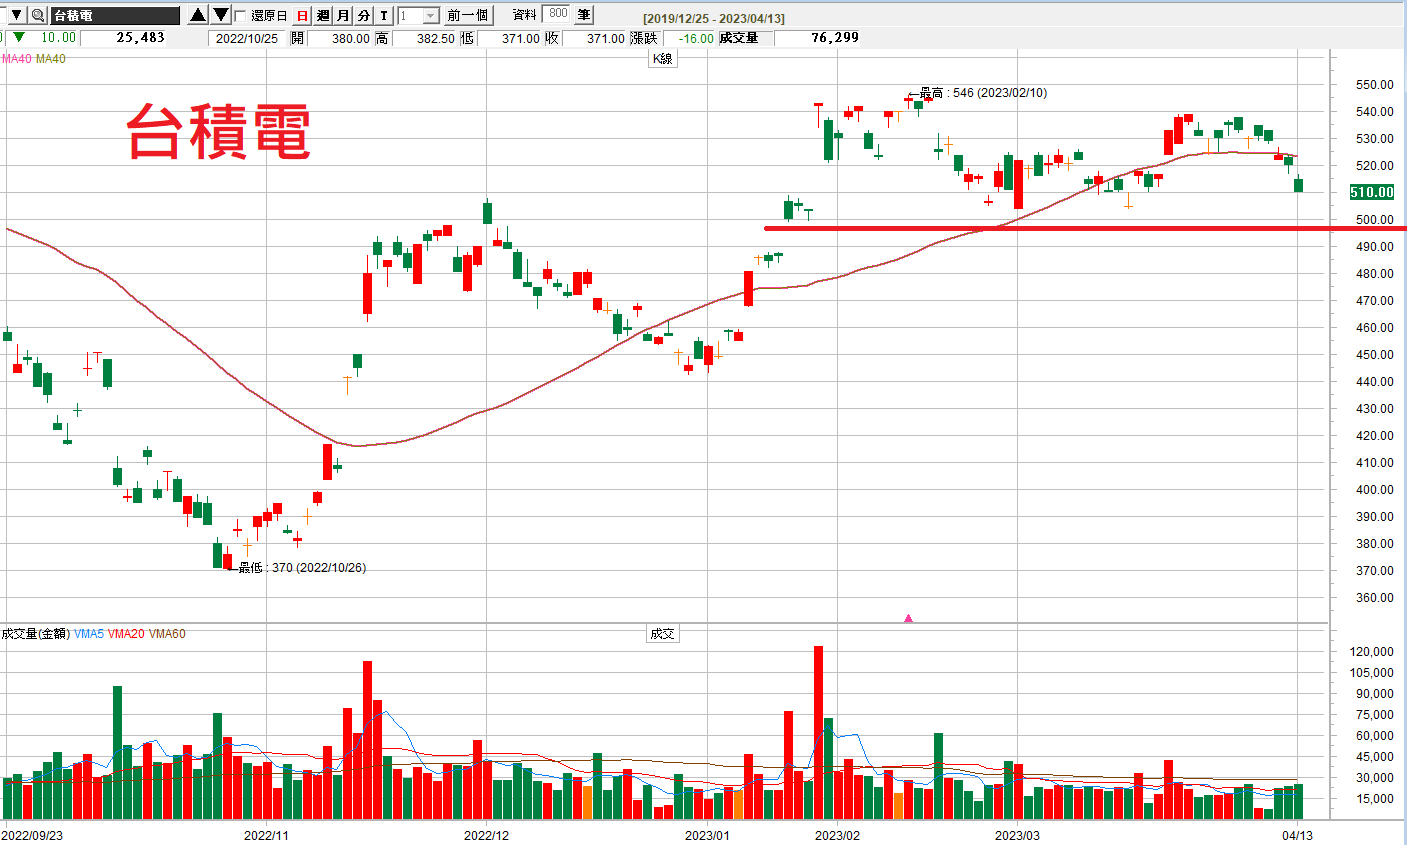The width and height of the screenshot is (1407, 845).
Task: Click the open price value 380.00
Action: point(350,38)
